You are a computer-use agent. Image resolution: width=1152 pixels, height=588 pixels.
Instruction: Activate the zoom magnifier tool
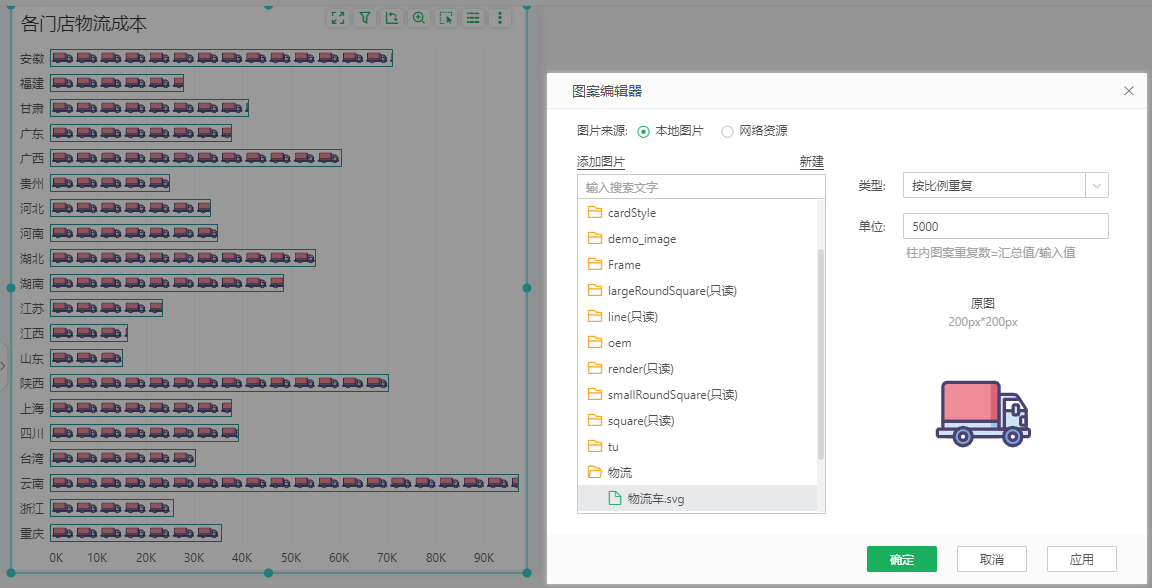tap(419, 17)
